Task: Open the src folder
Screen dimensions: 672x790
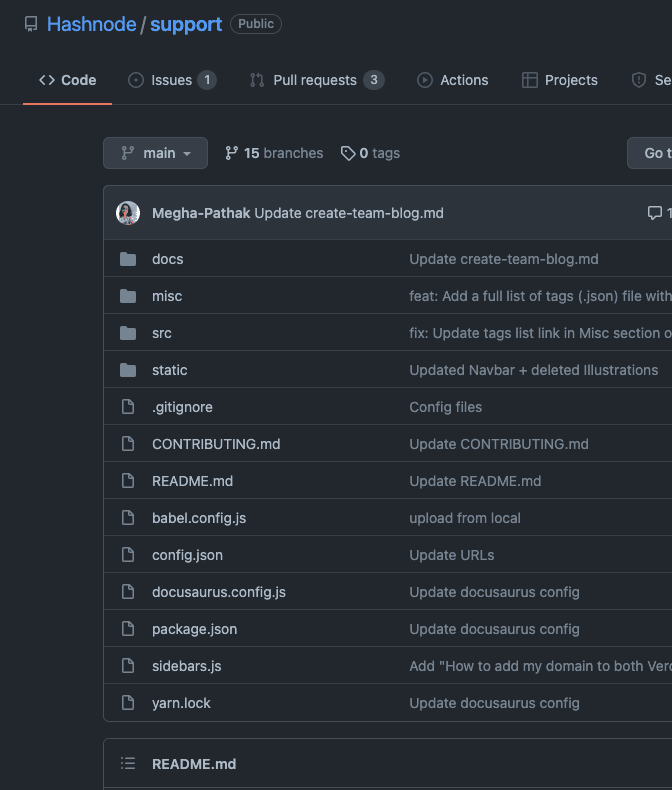Action: (162, 333)
